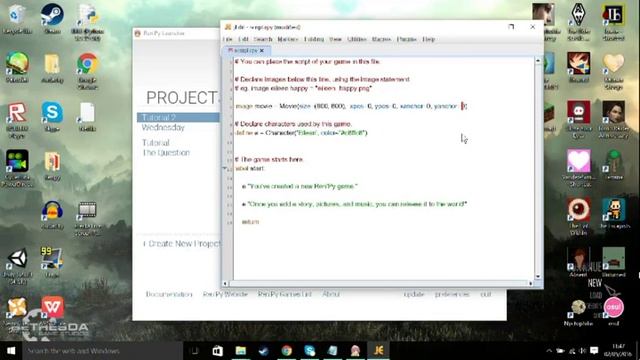Launch the Skyrim logo desktop shortcut
Screen dimensions: 640x360
pos(578,22)
